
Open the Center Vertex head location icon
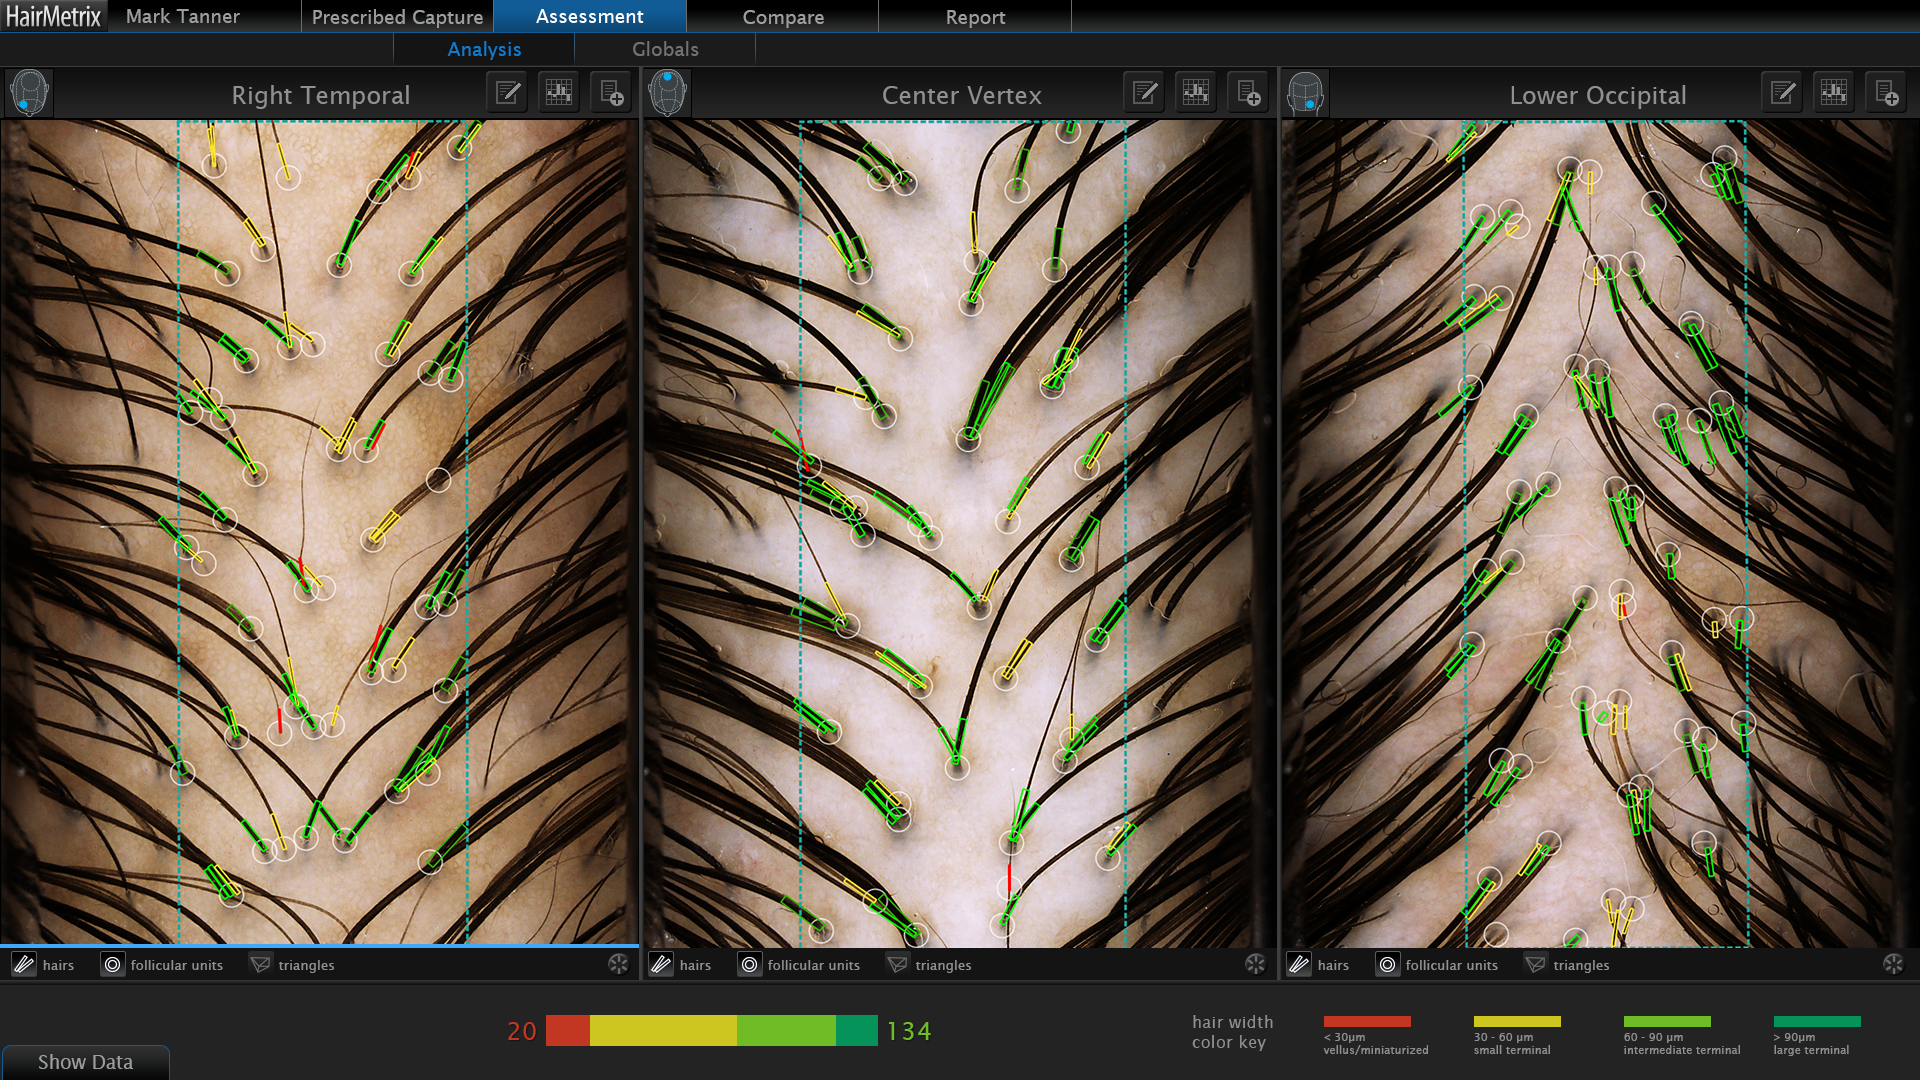click(x=667, y=94)
